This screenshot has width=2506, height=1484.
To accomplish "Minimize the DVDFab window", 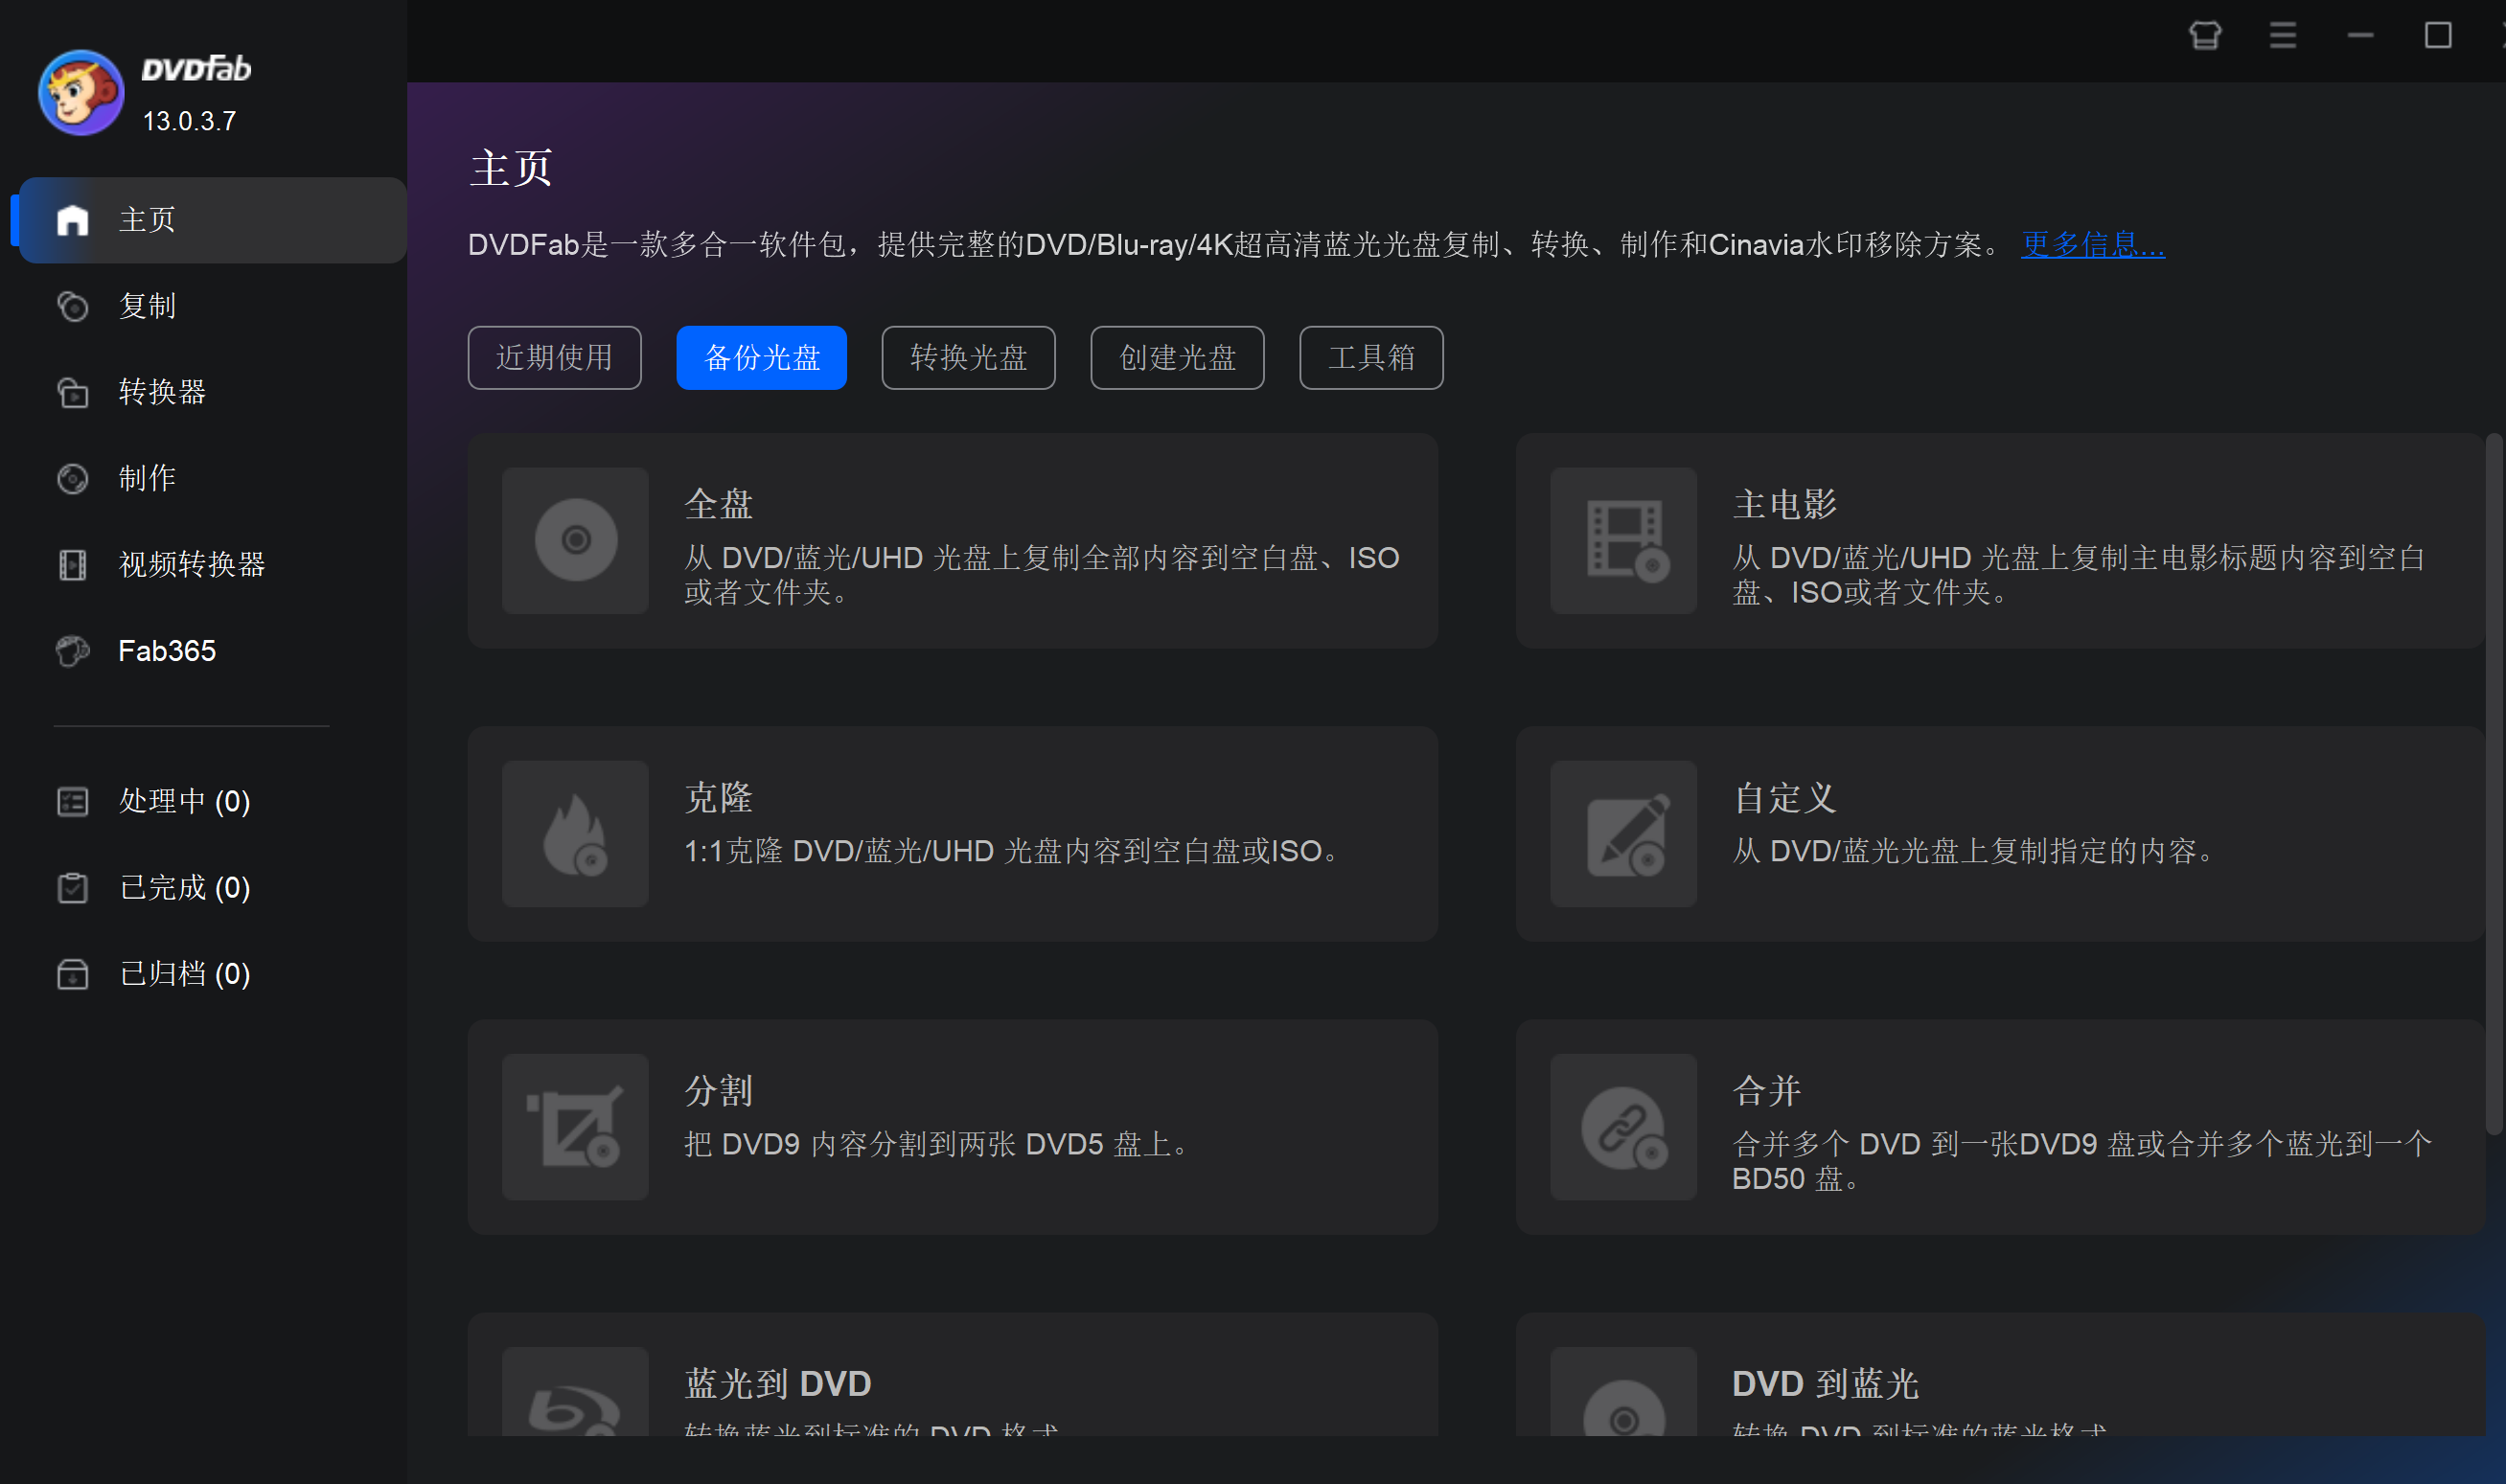I will coord(2361,36).
